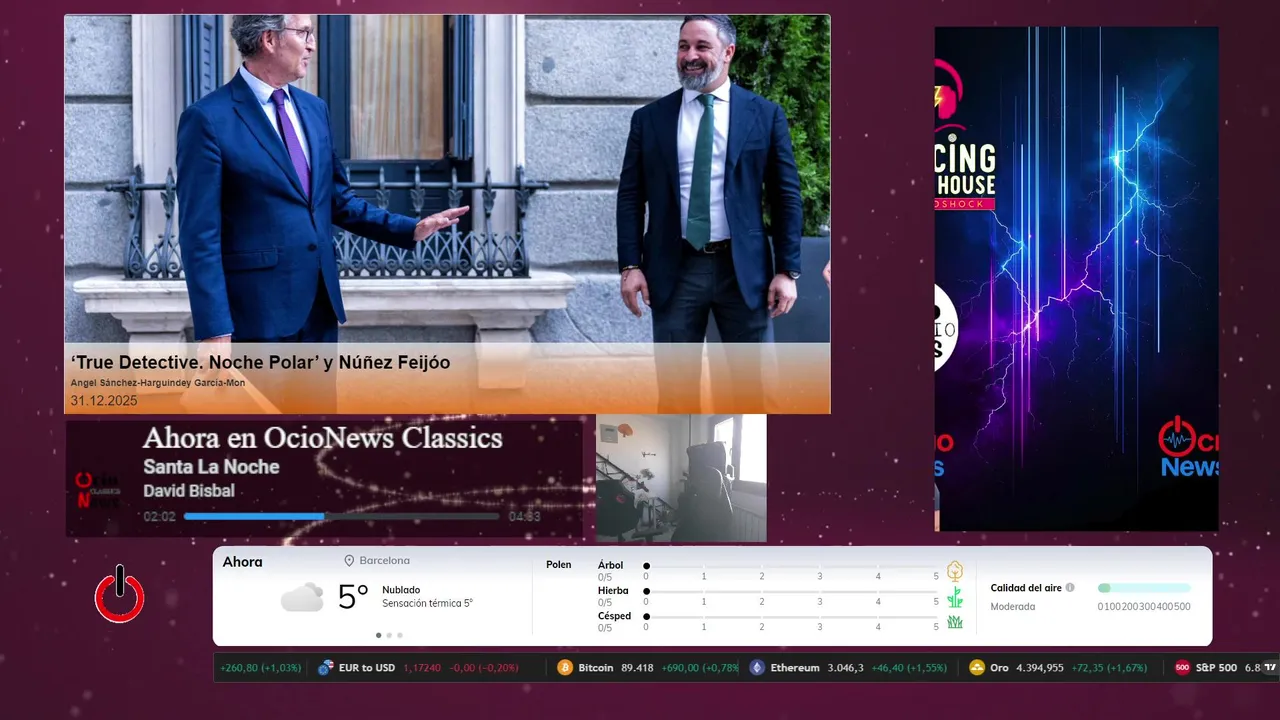The image size is (1280, 720).
Task: Click the Hierba pollen level slider
Action: 791,592
